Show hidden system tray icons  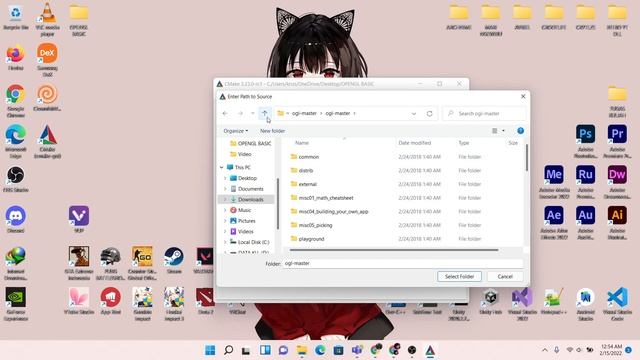click(x=544, y=350)
